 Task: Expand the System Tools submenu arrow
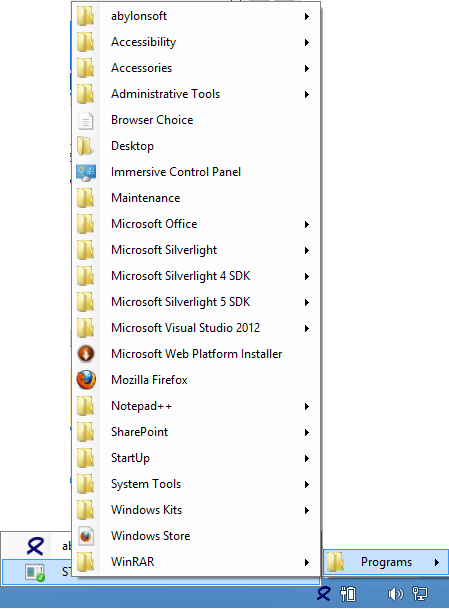pyautogui.click(x=307, y=484)
